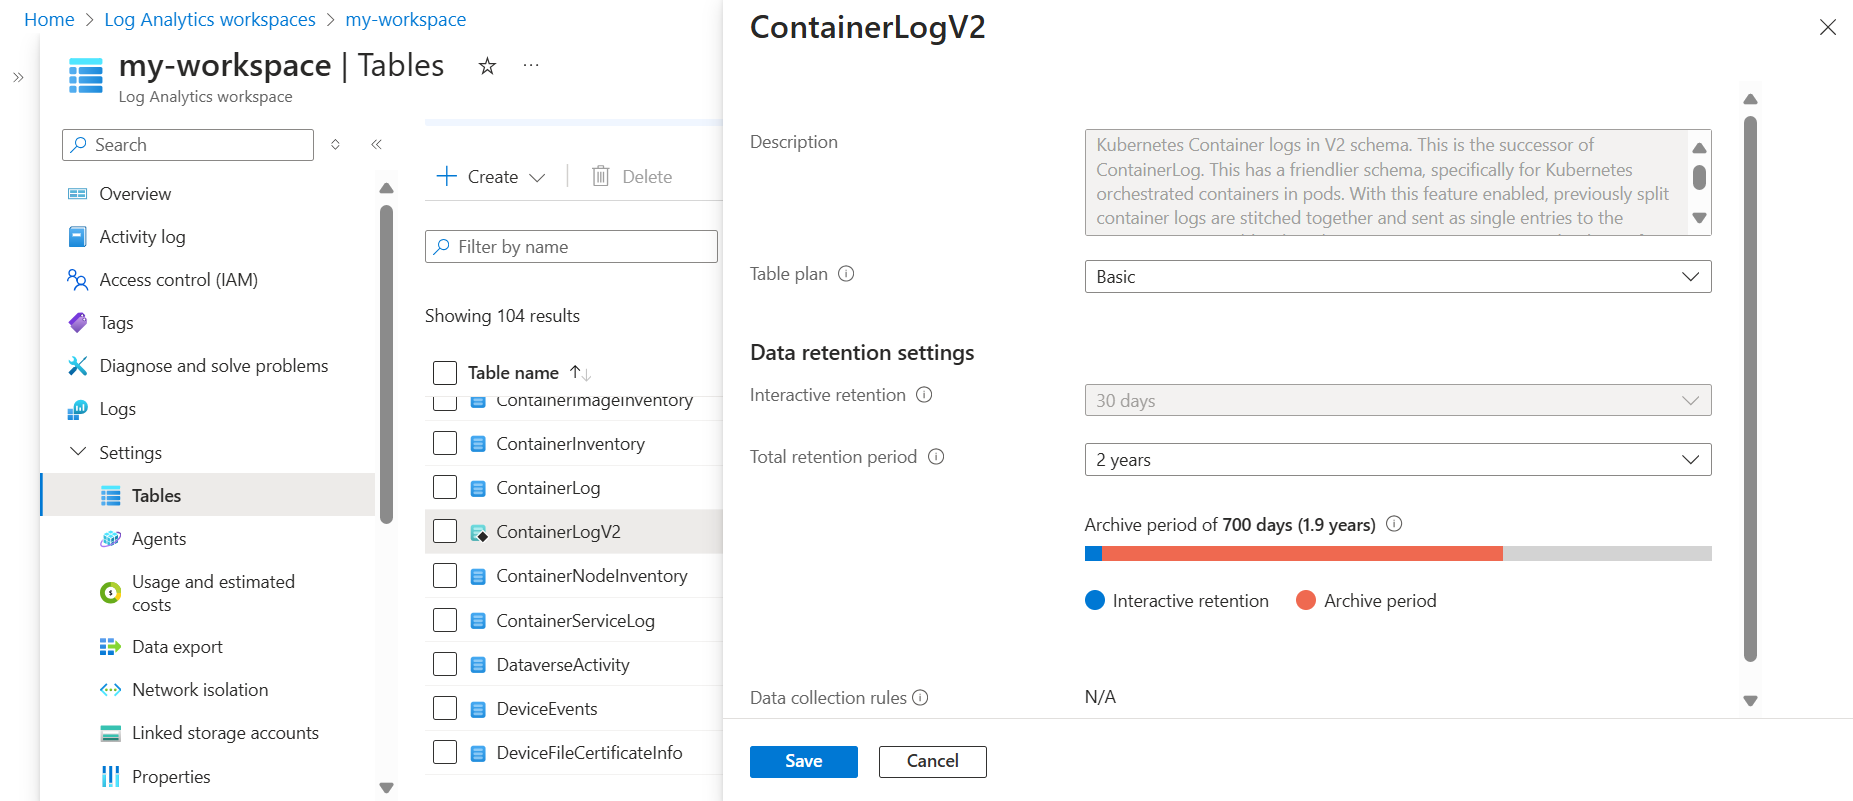Open the Table plan dropdown set to Basic
Image resolution: width=1853 pixels, height=801 pixels.
click(x=1397, y=277)
